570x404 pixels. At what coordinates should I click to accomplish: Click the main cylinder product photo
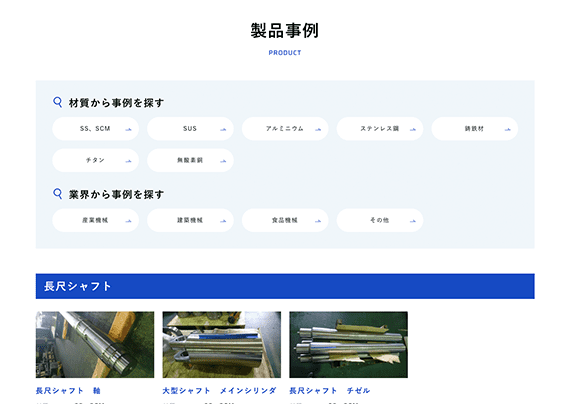click(x=222, y=344)
